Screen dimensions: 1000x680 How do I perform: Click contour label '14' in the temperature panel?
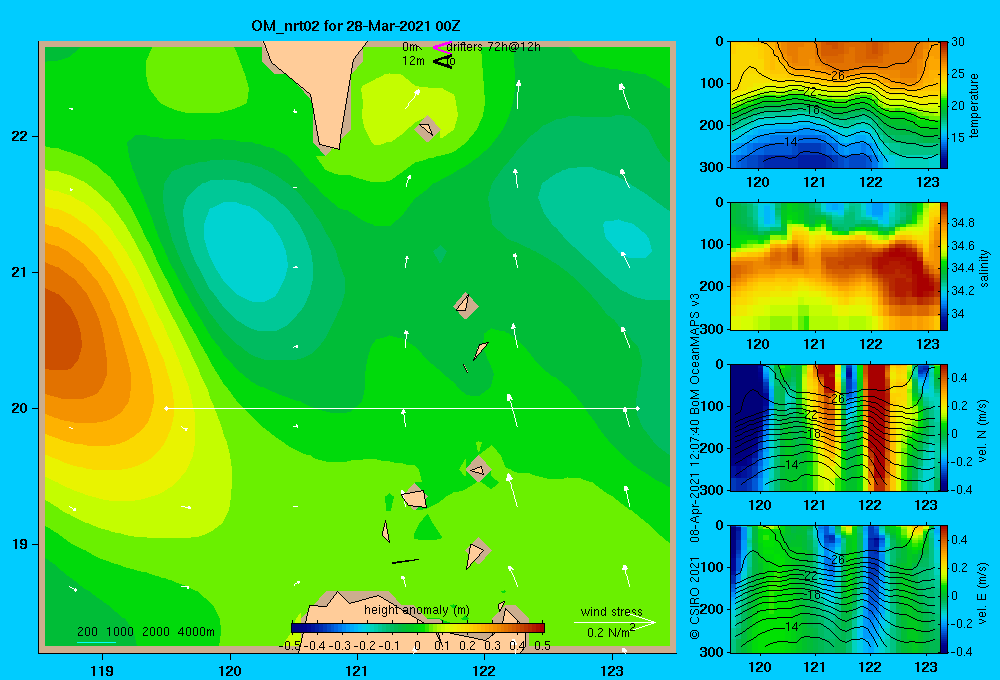pos(790,142)
